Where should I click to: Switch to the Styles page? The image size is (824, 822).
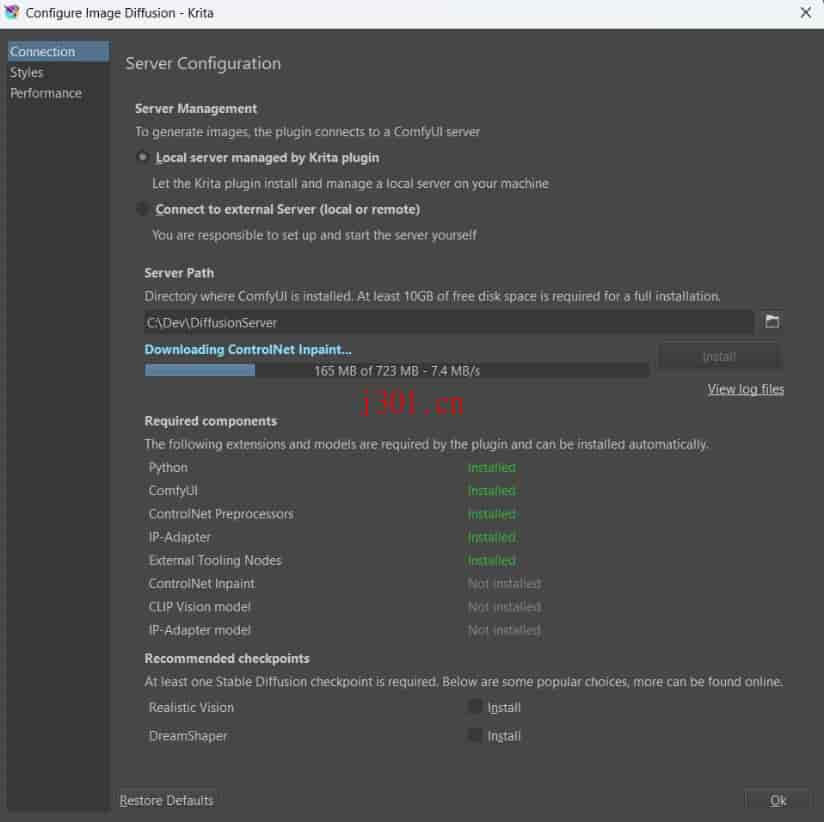(58, 73)
